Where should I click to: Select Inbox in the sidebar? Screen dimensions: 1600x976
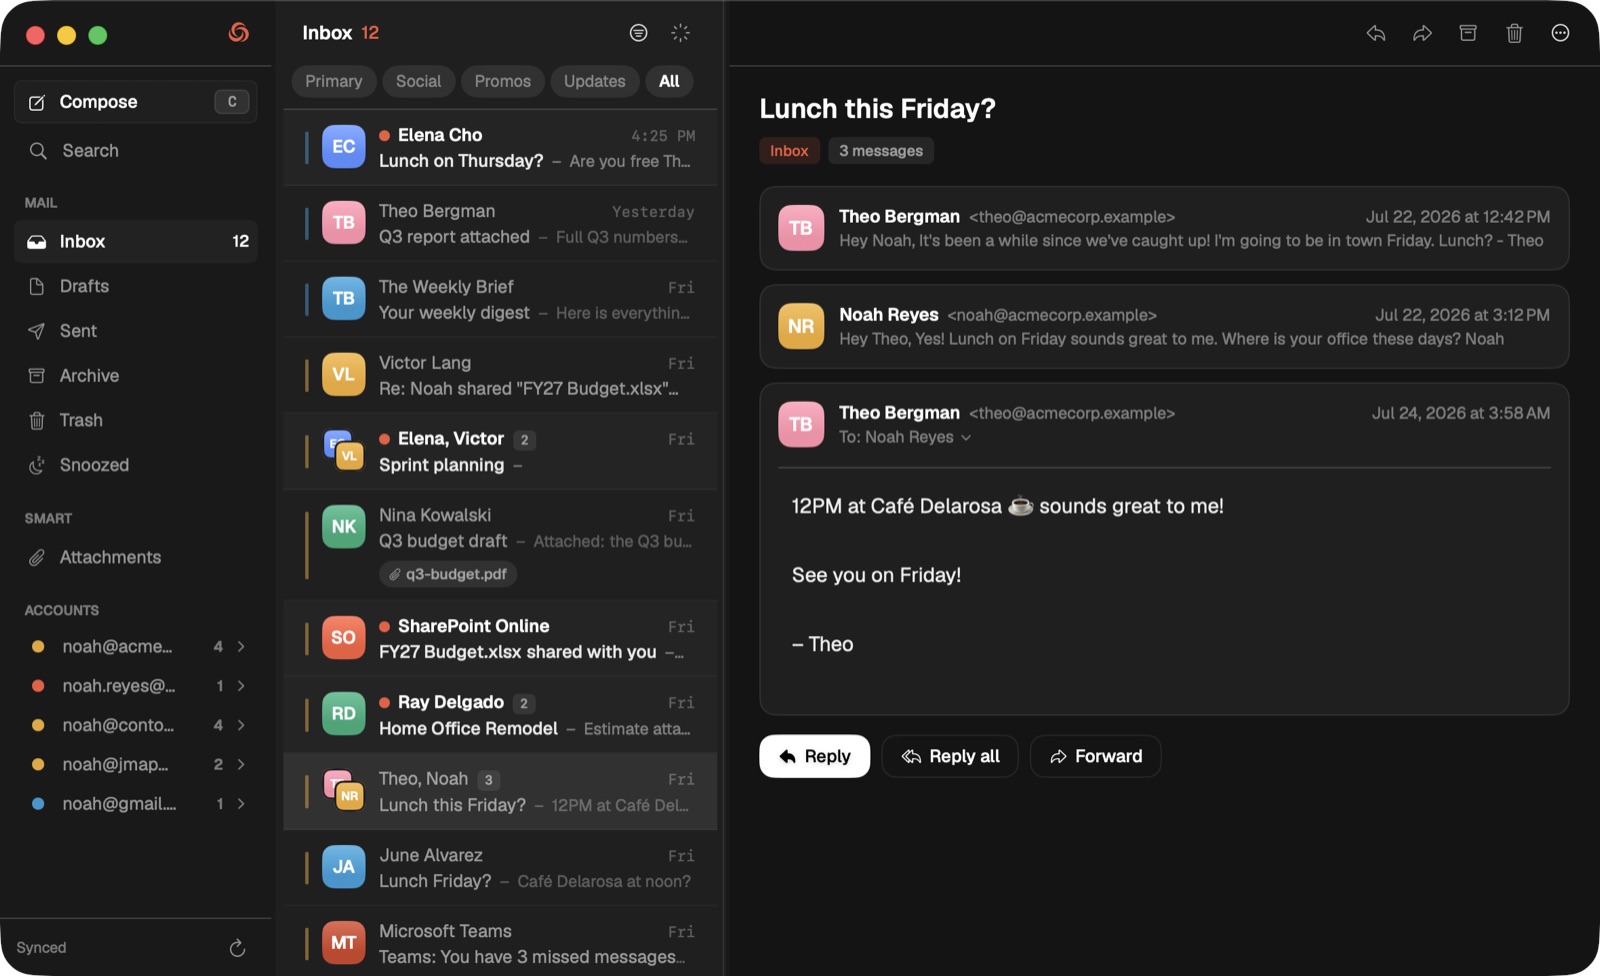point(136,241)
